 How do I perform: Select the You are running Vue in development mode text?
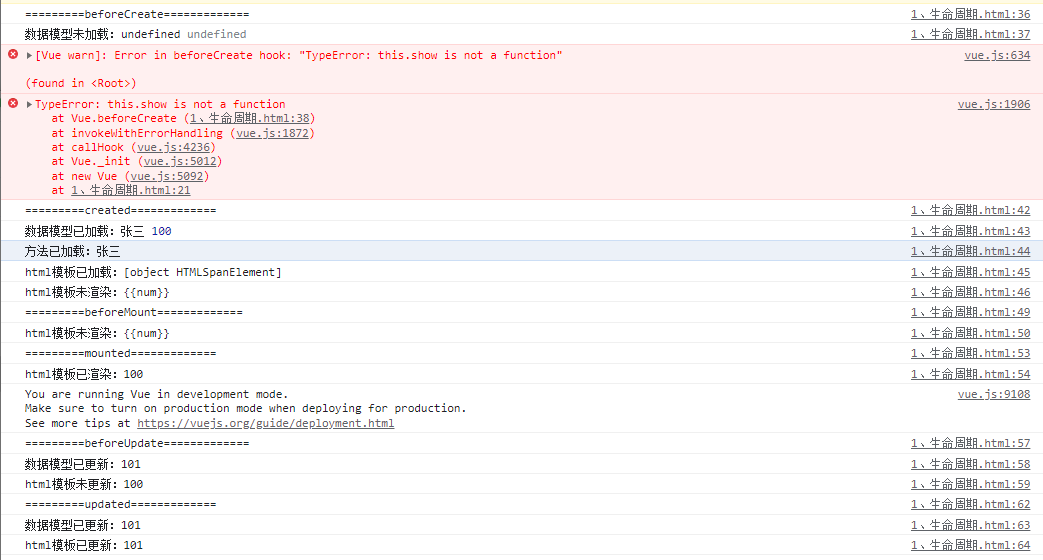click(x=156, y=394)
